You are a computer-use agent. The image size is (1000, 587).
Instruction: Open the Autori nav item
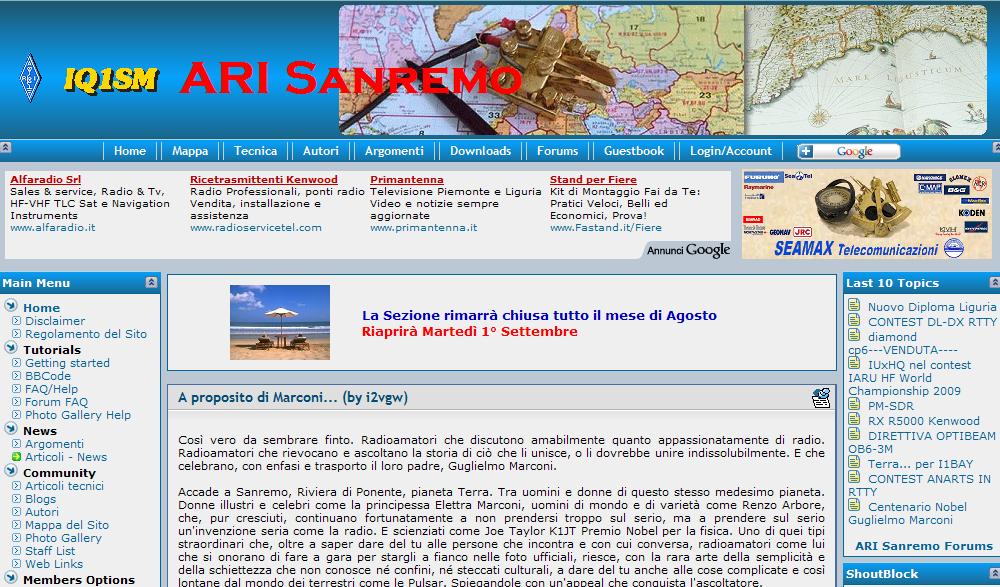(321, 151)
